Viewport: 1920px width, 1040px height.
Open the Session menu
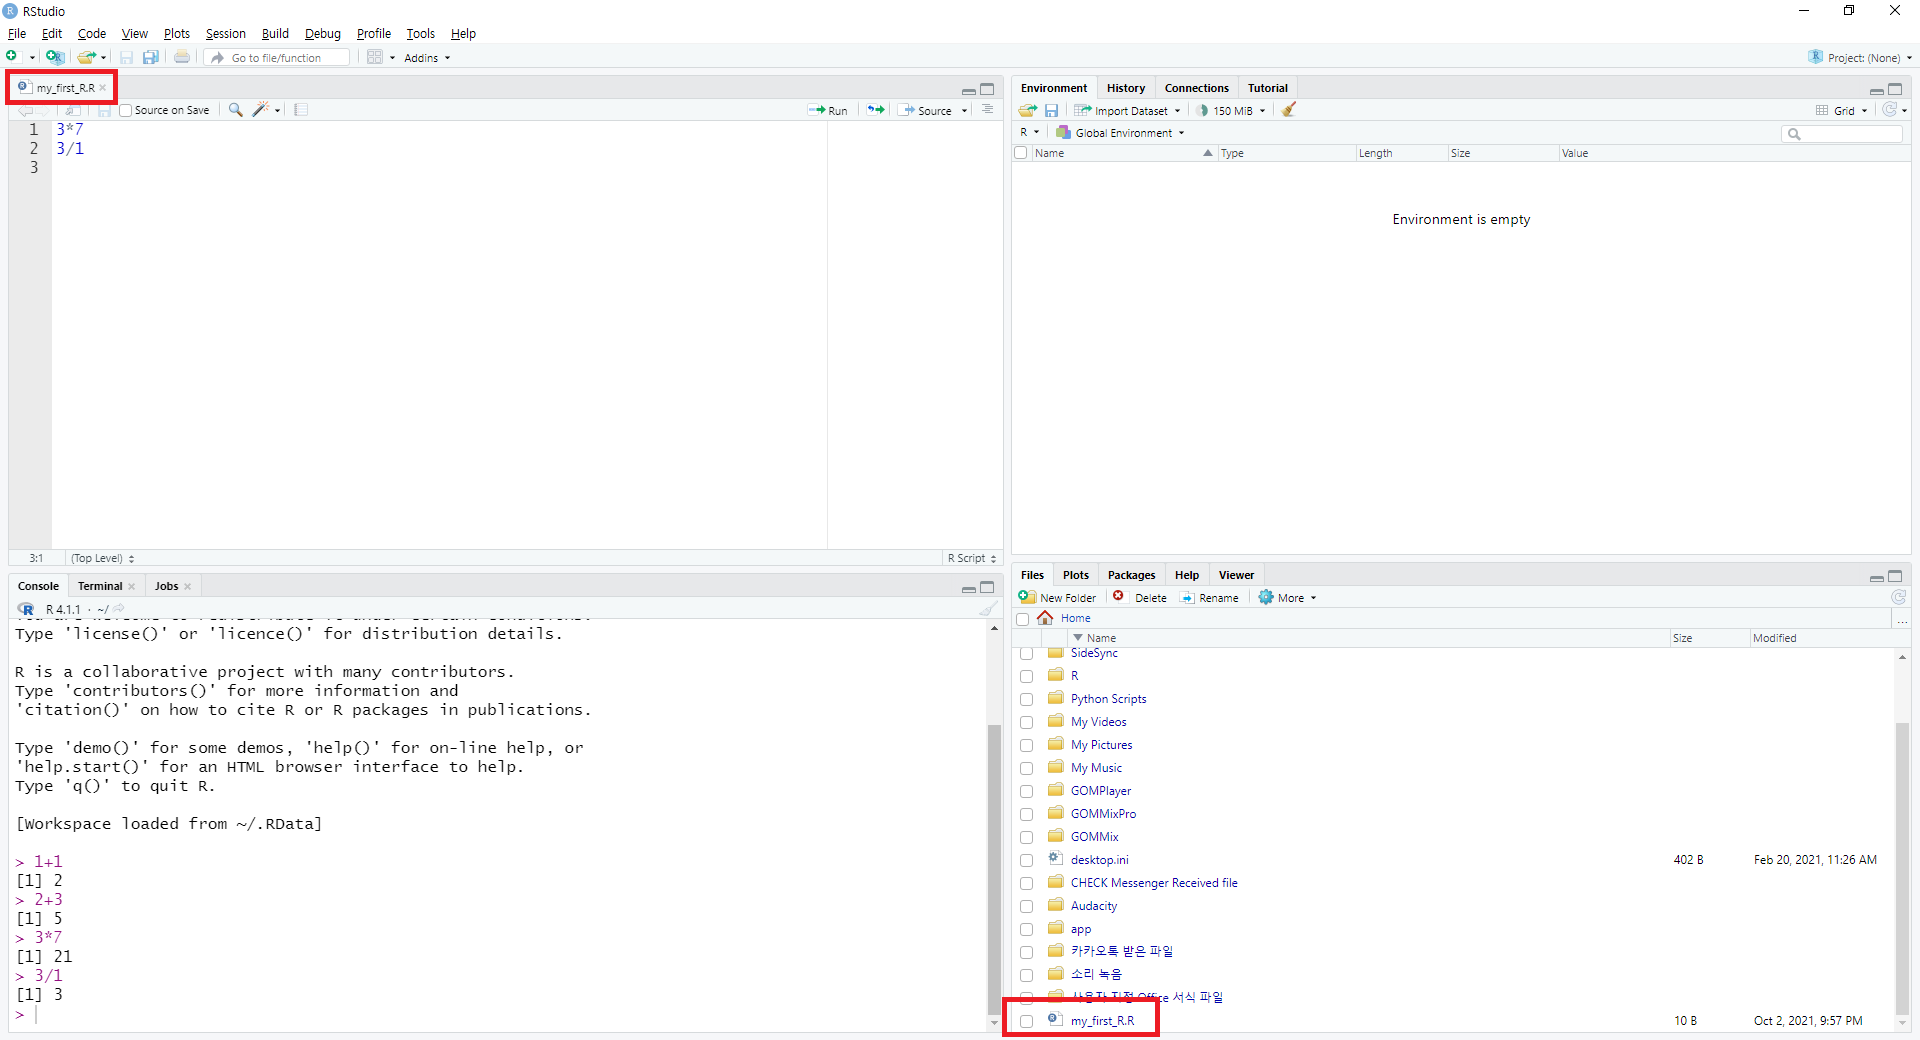click(x=225, y=33)
